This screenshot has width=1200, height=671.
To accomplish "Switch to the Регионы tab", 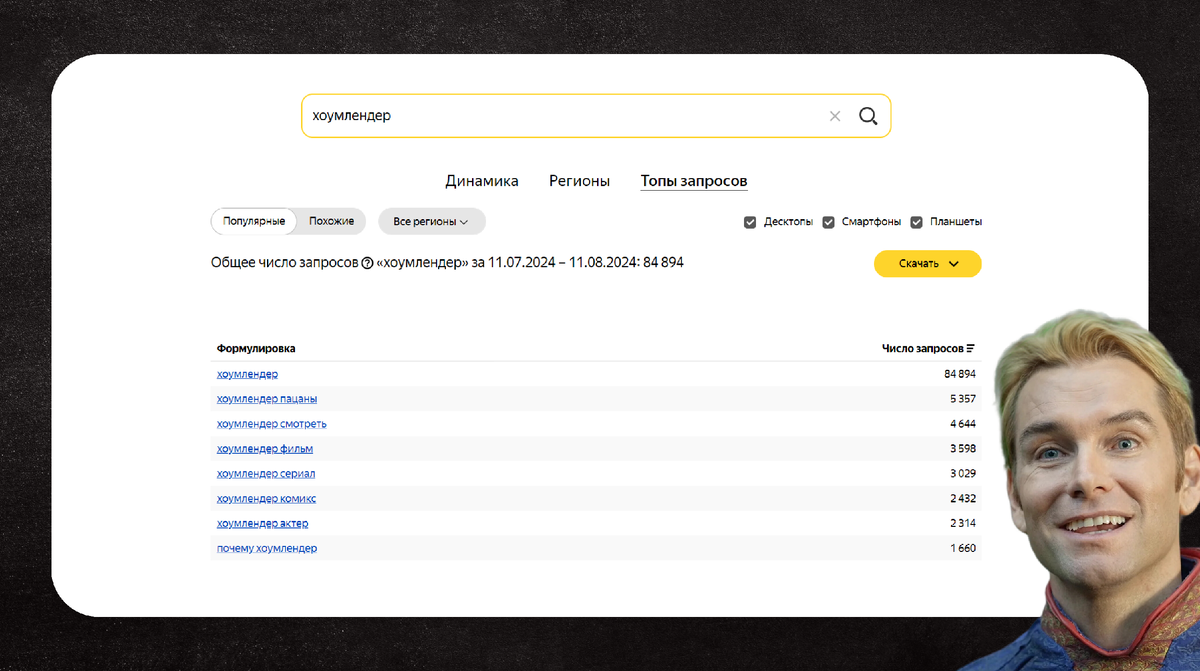I will click(579, 181).
